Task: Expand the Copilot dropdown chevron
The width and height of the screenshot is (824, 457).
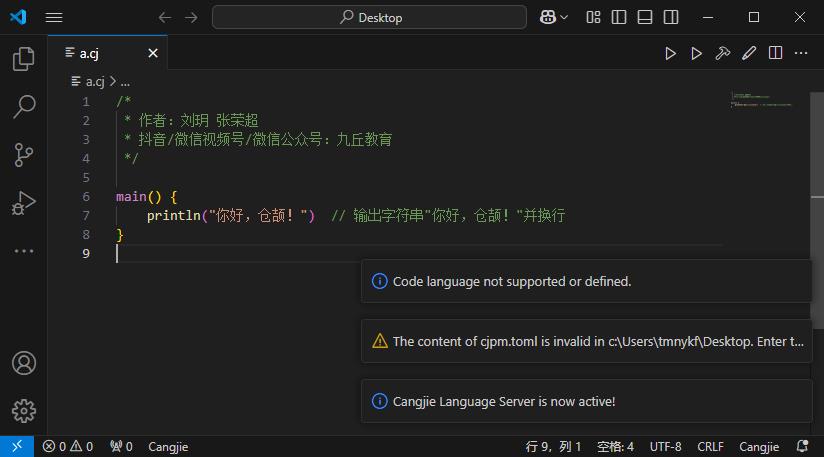Action: (x=564, y=17)
